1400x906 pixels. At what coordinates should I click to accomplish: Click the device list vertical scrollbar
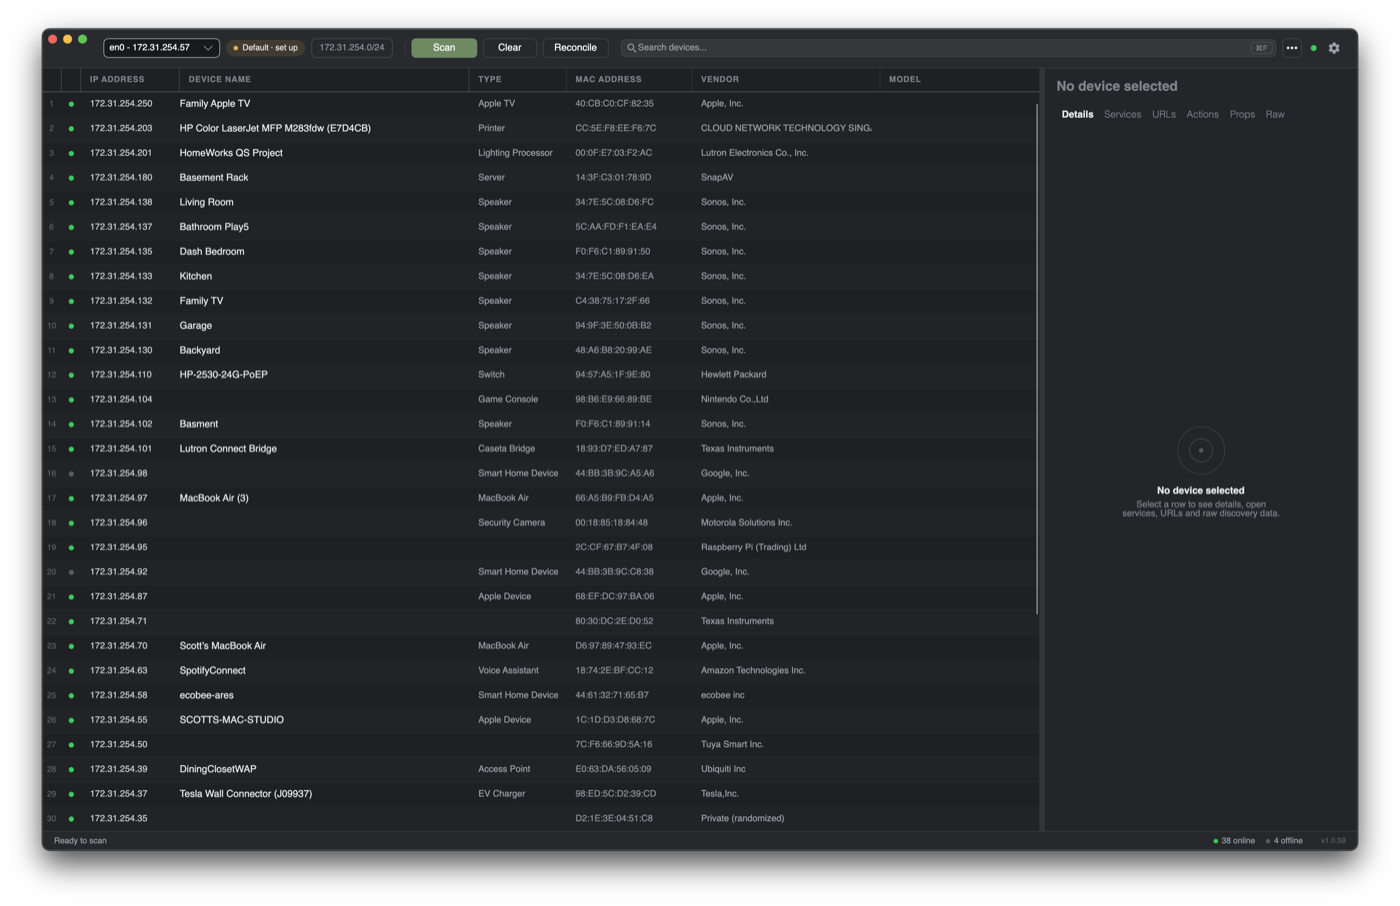(1037, 358)
